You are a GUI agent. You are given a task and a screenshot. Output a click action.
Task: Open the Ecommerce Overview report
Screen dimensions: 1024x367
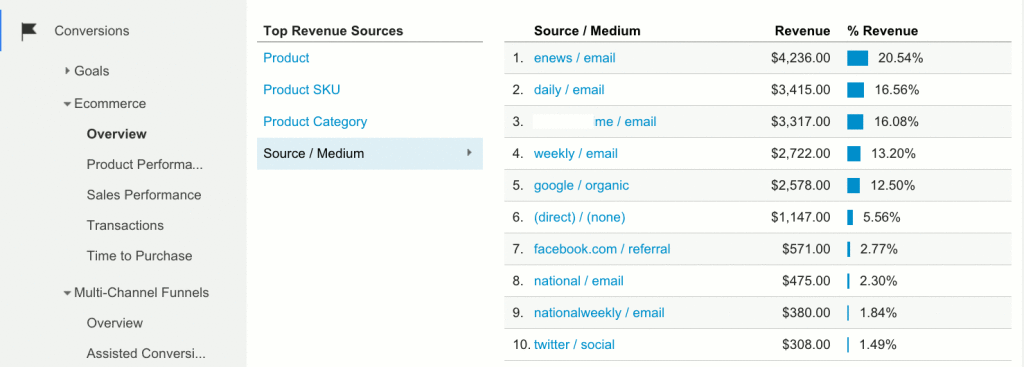(x=117, y=134)
